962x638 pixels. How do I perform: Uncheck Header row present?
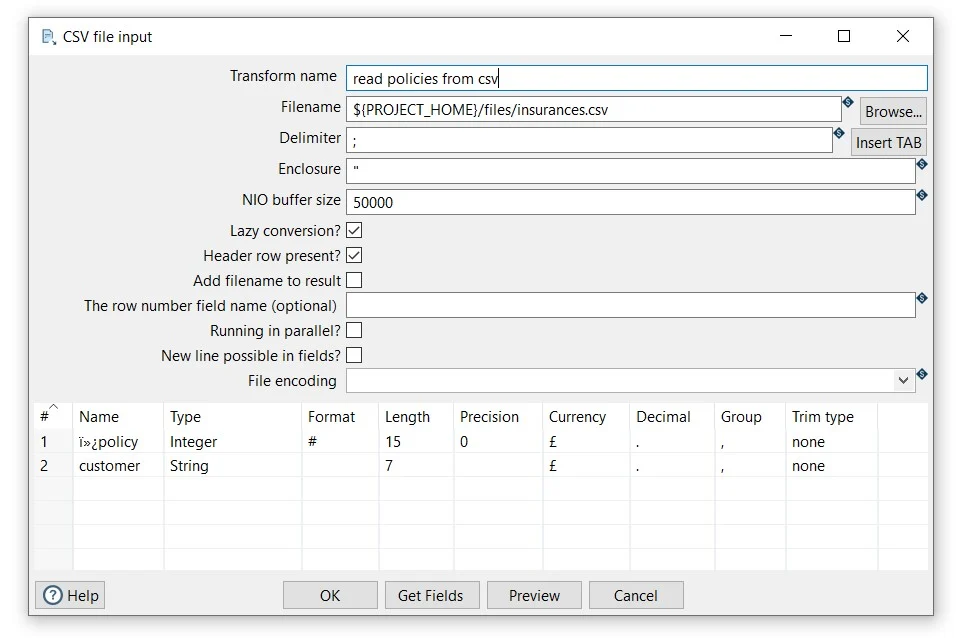(x=354, y=255)
